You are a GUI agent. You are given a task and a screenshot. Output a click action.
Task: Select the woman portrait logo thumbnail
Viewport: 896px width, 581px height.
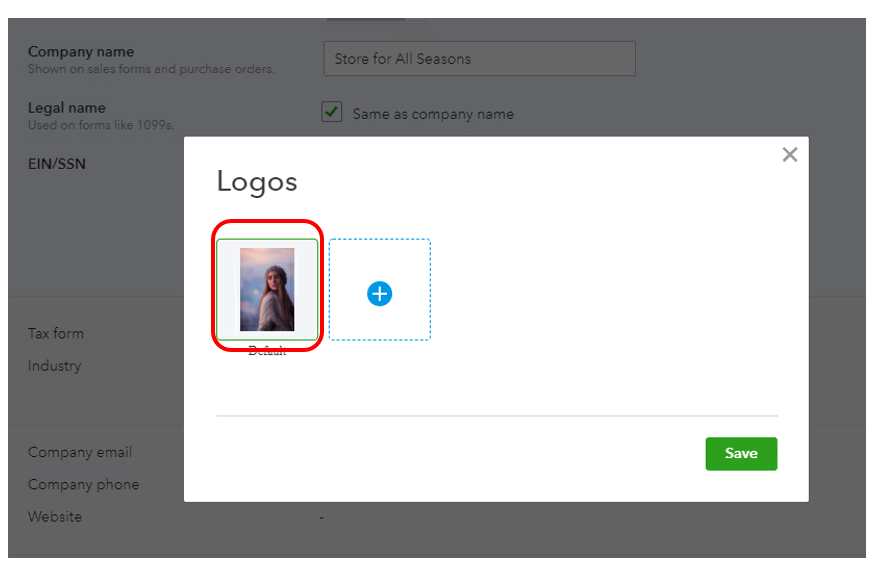pyautogui.click(x=267, y=289)
